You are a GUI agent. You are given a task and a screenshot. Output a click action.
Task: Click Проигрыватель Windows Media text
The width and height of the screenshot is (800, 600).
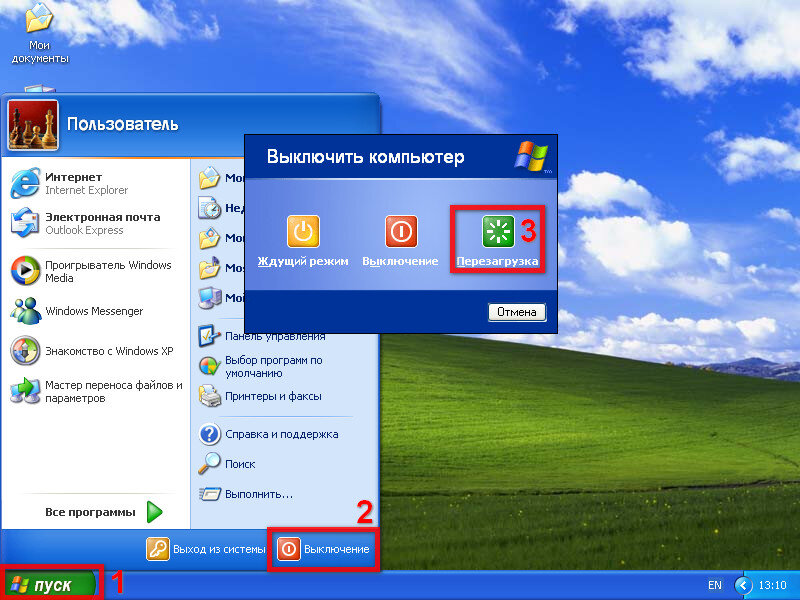108,271
